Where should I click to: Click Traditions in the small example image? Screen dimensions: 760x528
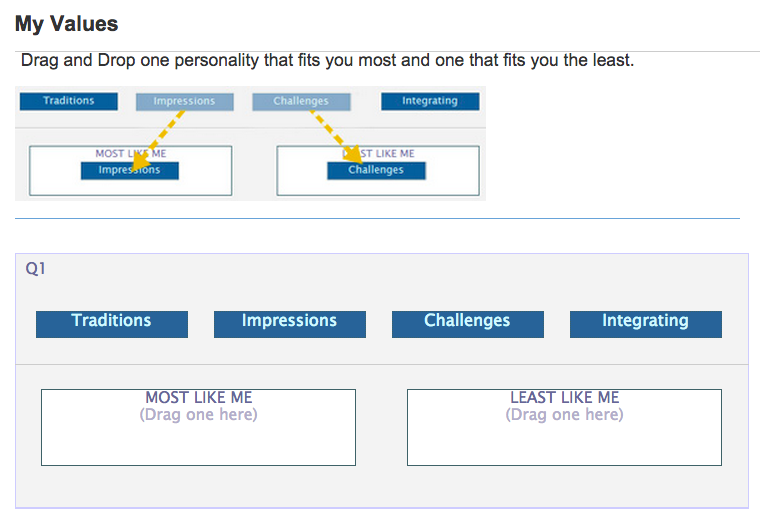(69, 101)
